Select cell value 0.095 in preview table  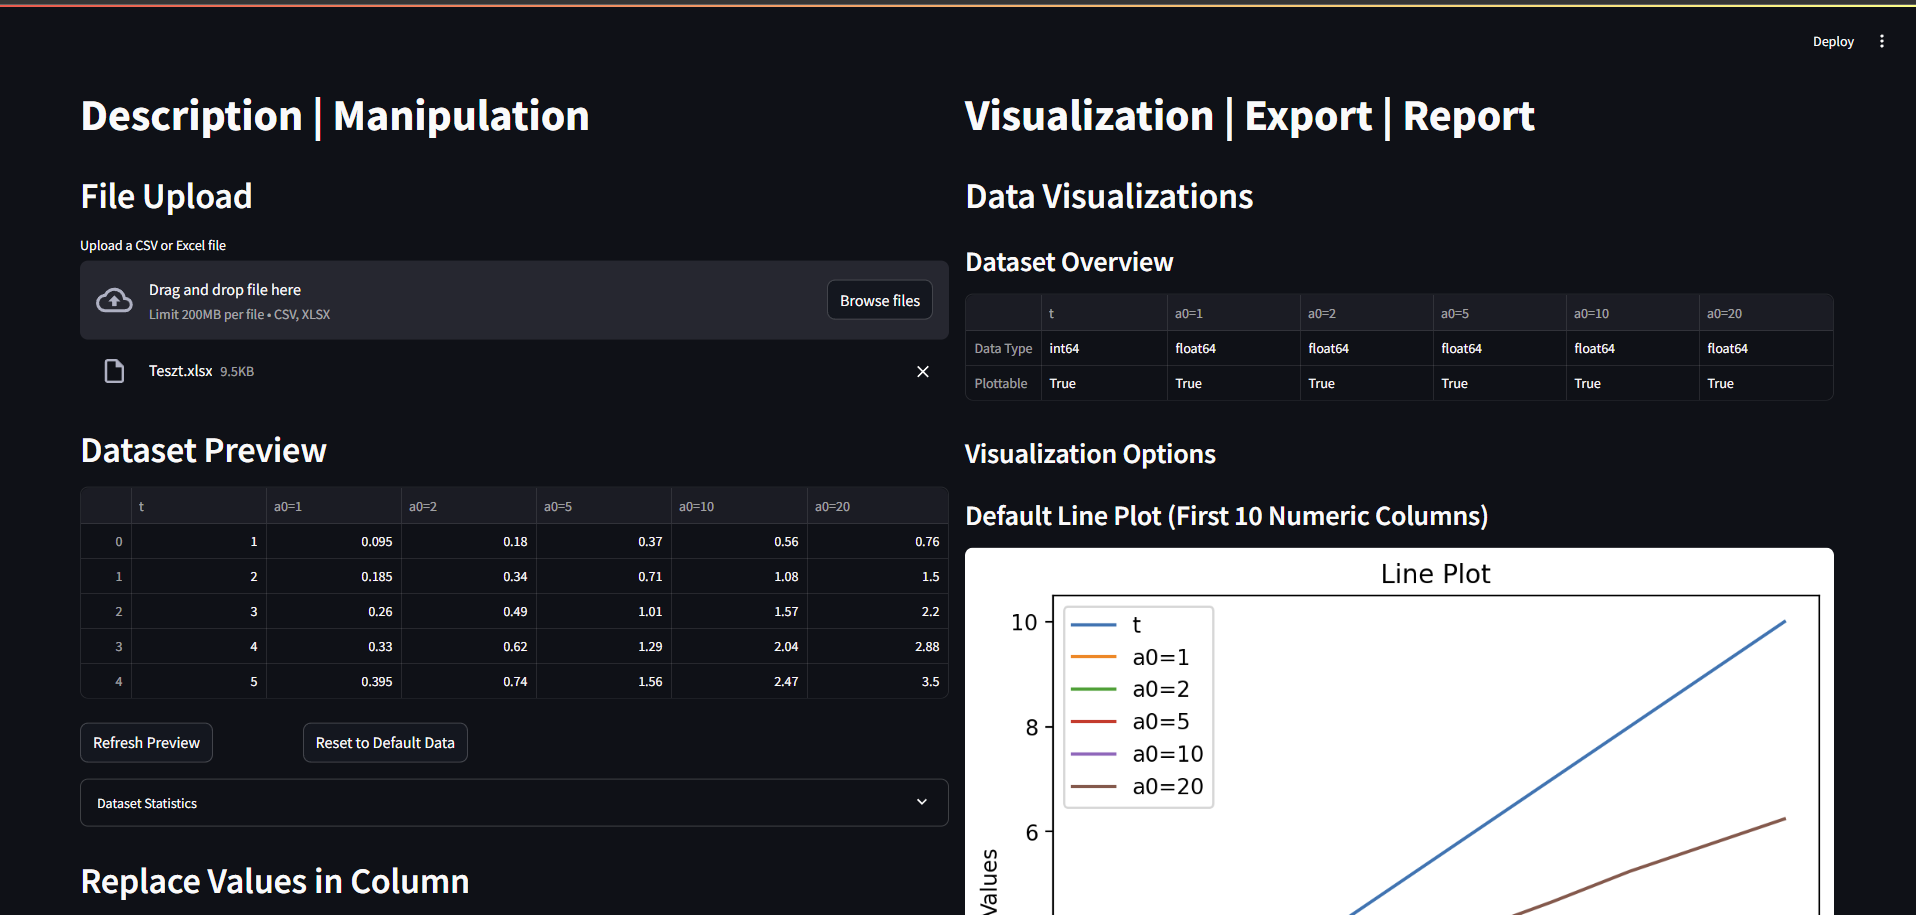[333, 541]
